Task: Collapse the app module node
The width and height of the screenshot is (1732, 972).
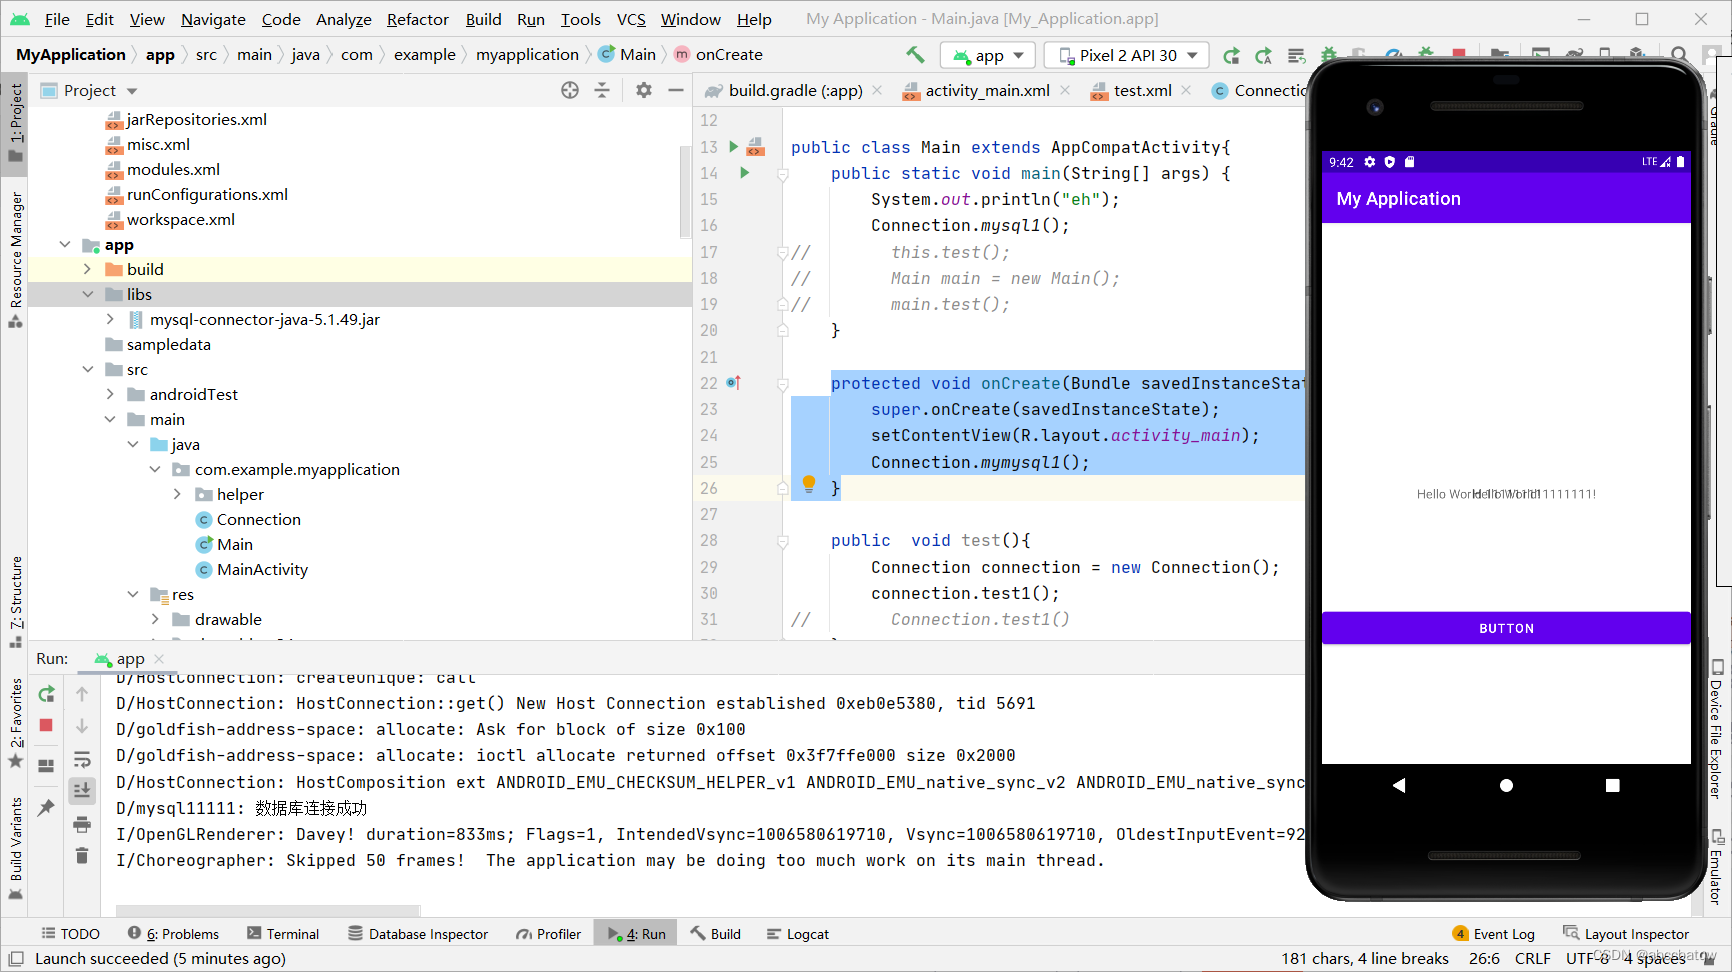Action: 65,245
